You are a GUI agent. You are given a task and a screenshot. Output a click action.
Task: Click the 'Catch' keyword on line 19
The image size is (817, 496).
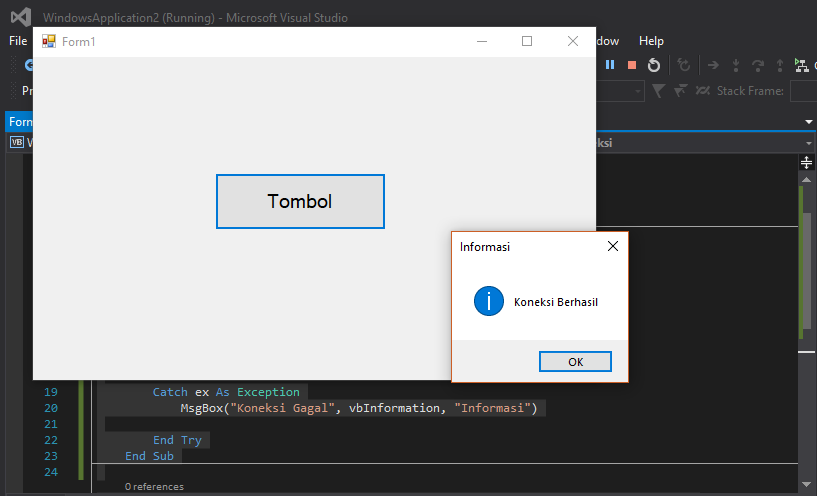[x=170, y=392]
